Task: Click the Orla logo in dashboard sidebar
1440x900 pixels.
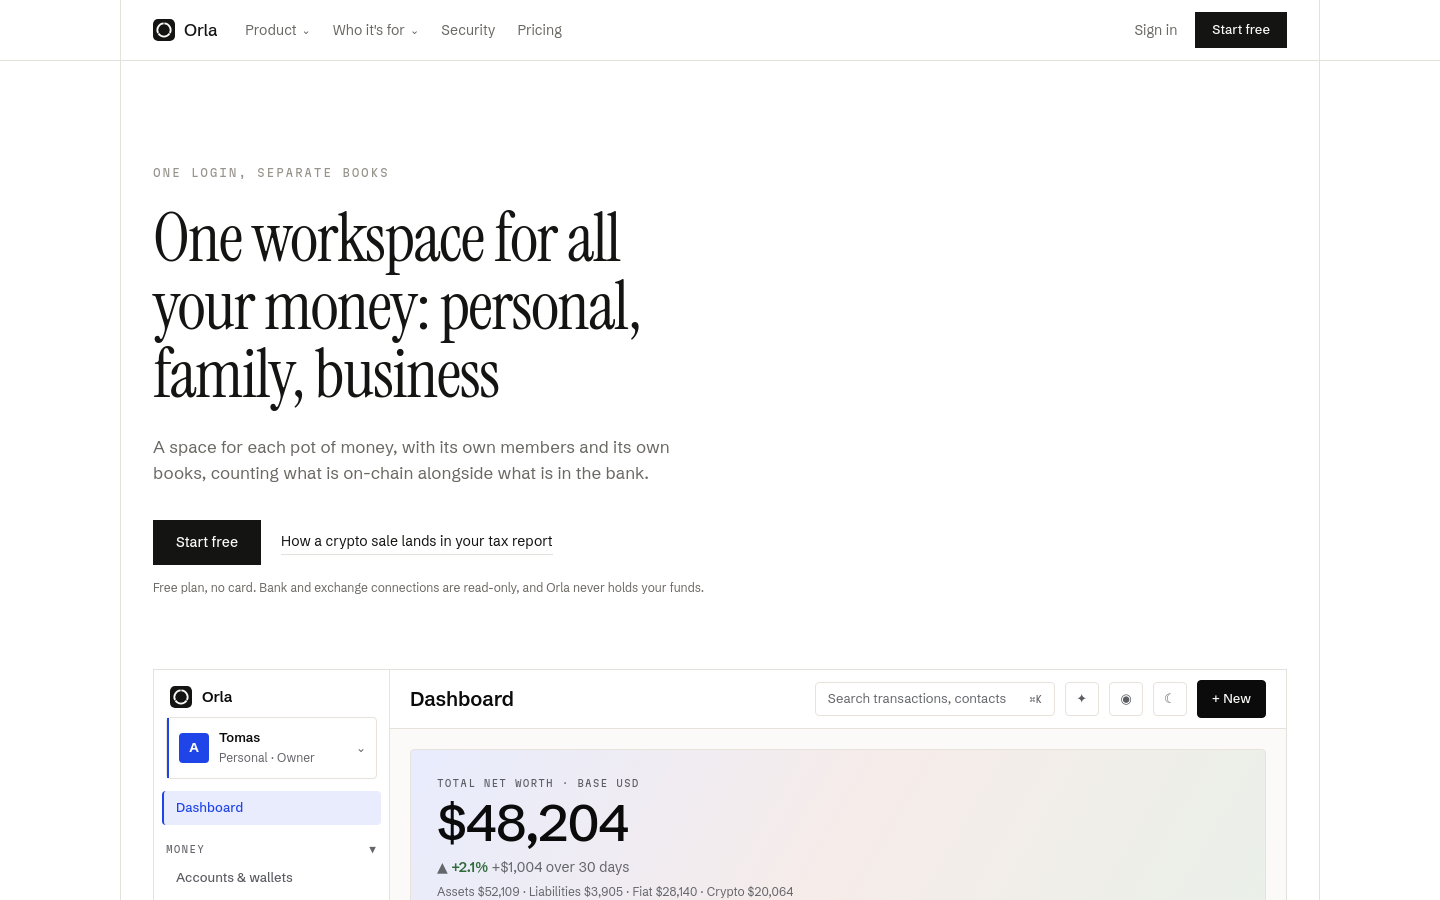Action: [x=181, y=697]
